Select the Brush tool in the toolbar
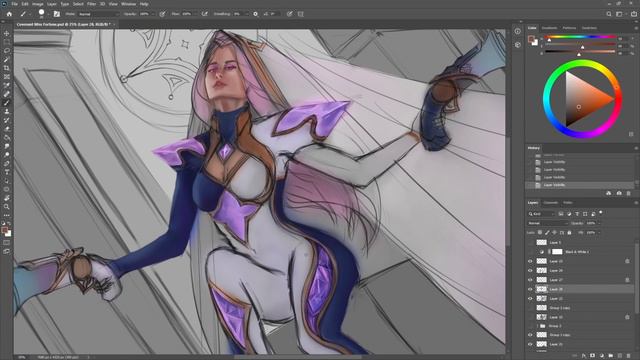 tap(7, 103)
